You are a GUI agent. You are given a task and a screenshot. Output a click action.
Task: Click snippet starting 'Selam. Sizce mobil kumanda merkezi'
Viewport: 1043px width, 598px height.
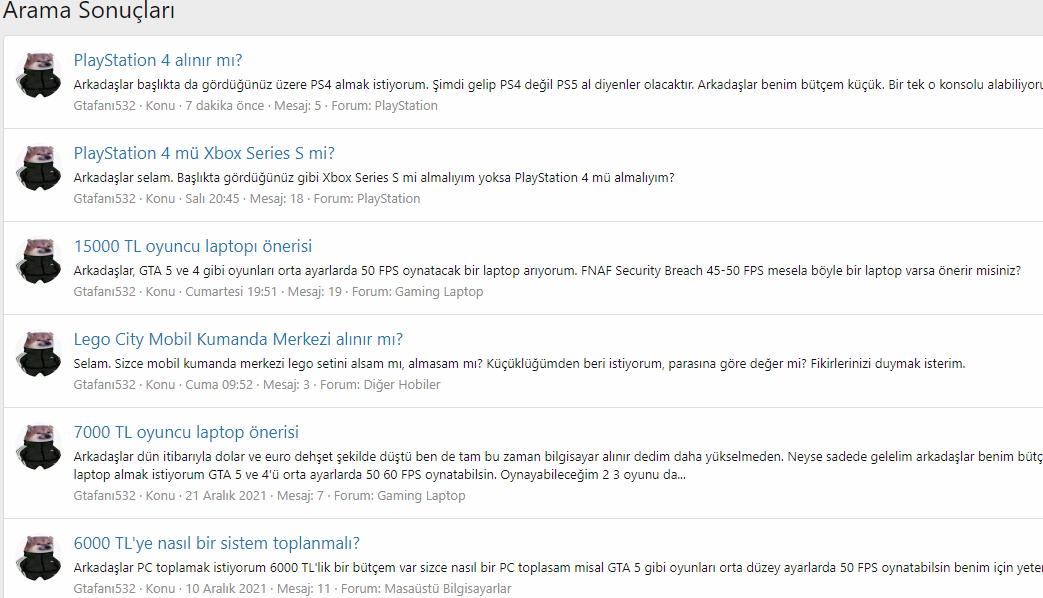519,365
